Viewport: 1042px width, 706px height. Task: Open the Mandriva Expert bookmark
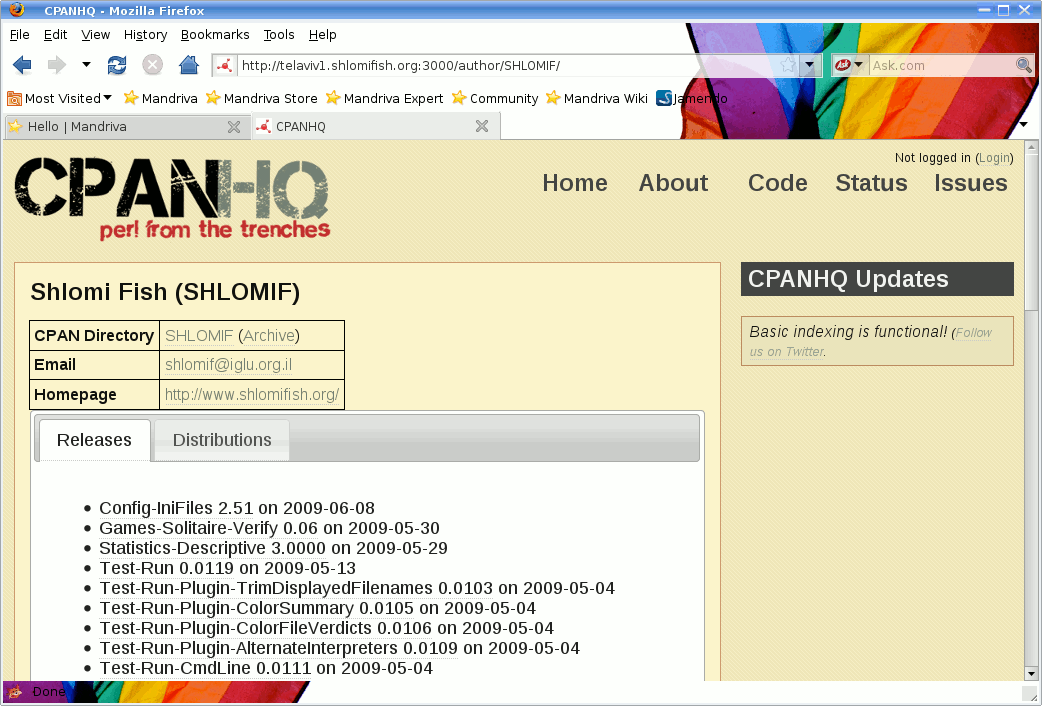[x=385, y=98]
